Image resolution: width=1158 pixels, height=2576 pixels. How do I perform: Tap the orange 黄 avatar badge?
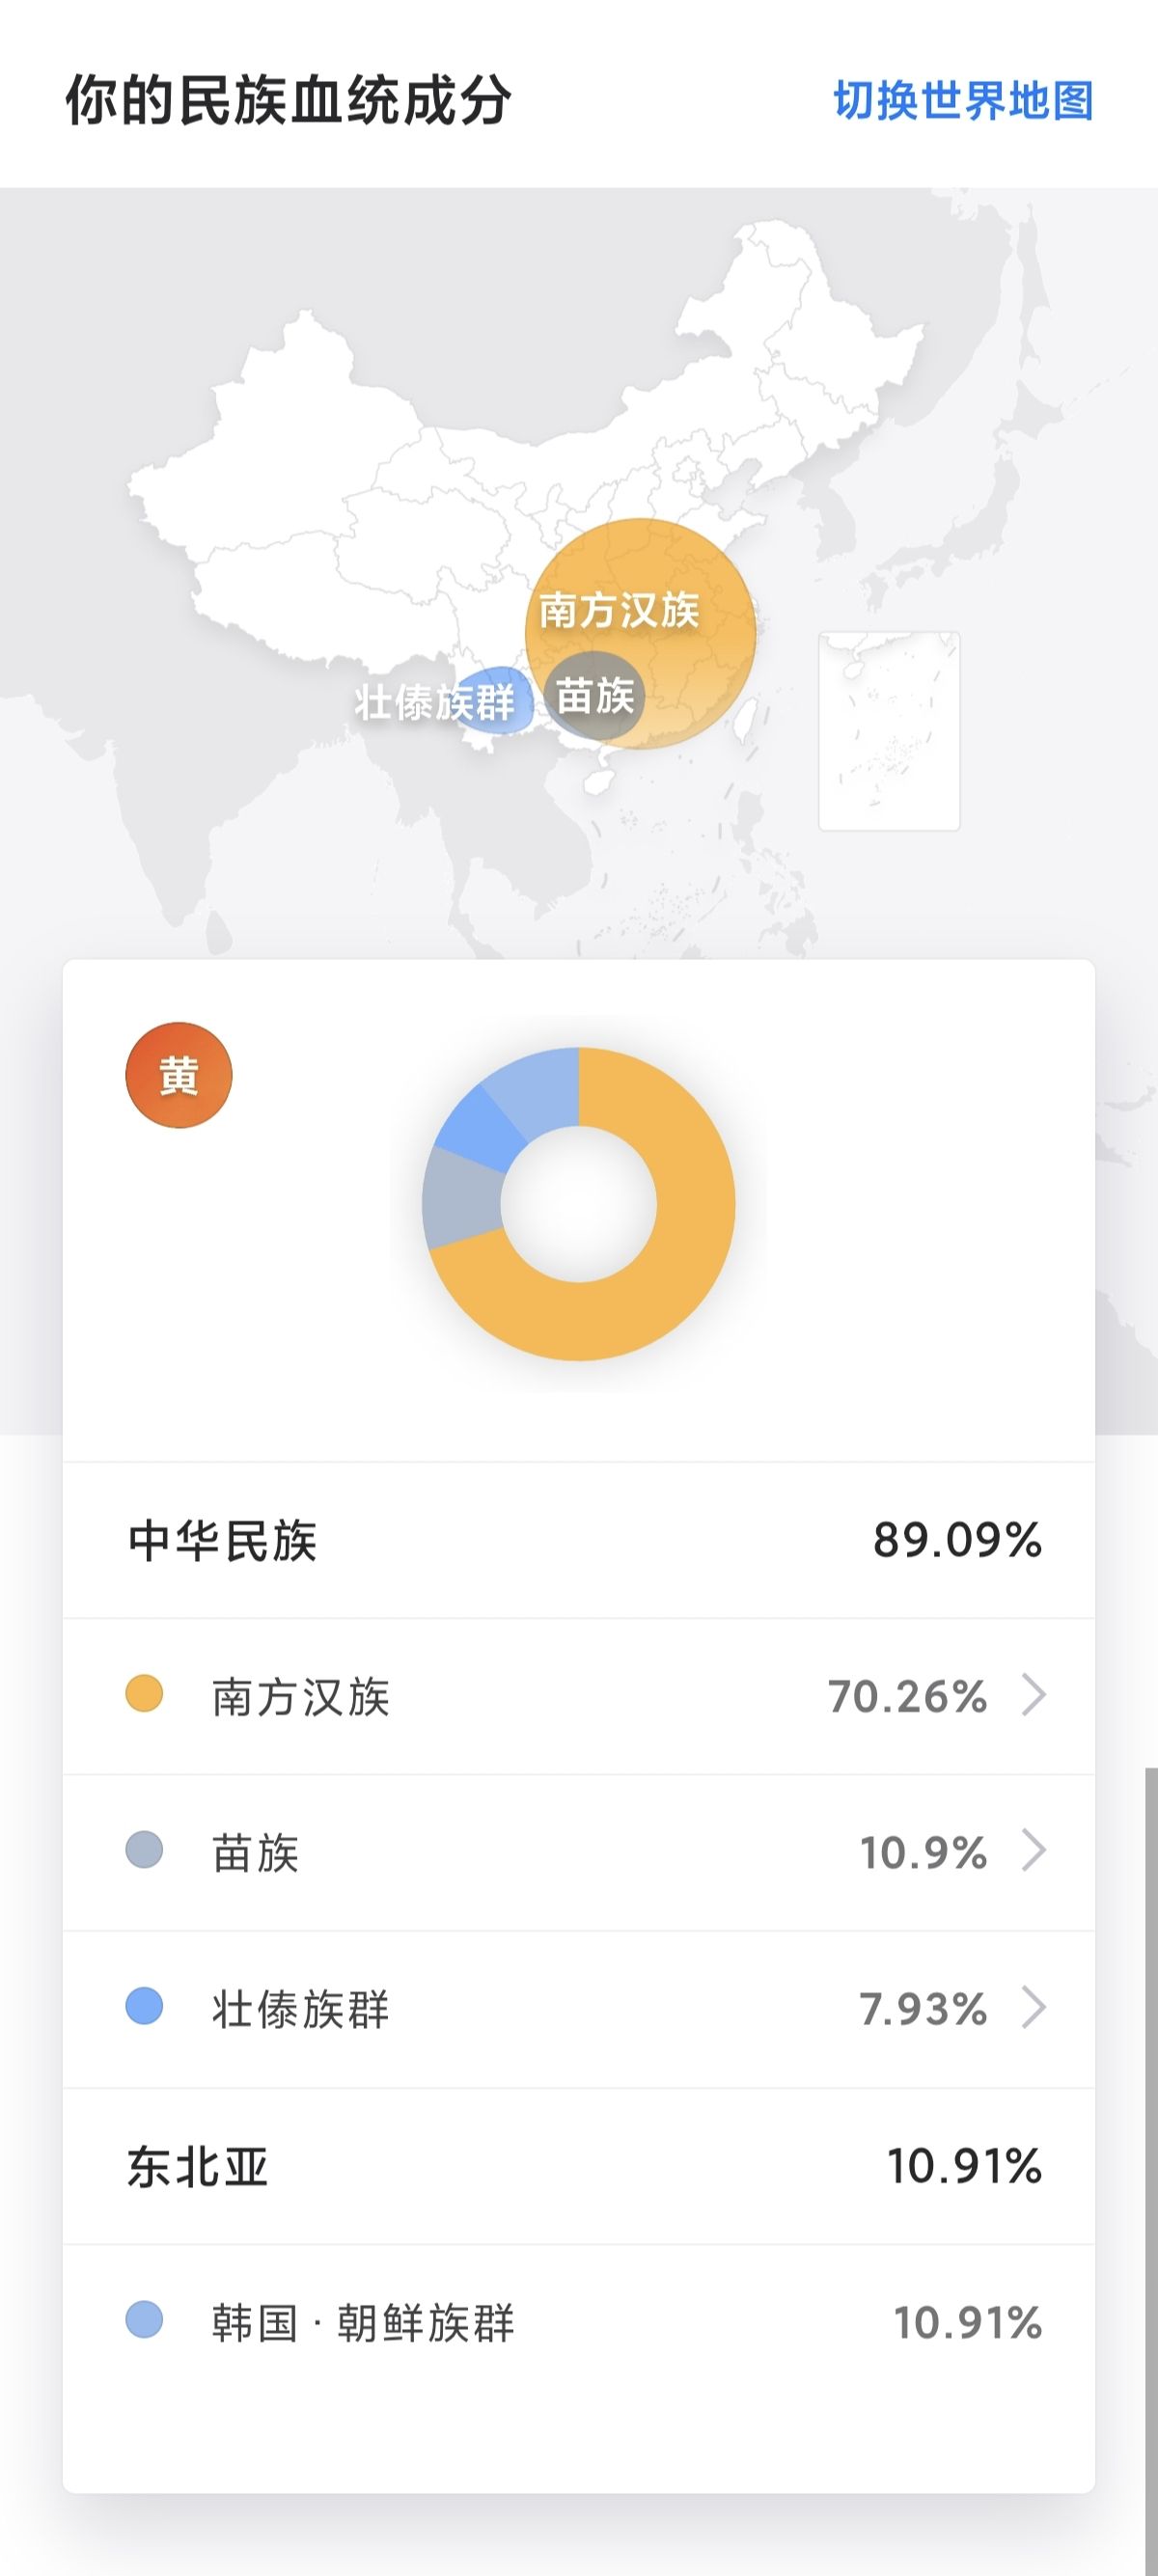pyautogui.click(x=179, y=1075)
